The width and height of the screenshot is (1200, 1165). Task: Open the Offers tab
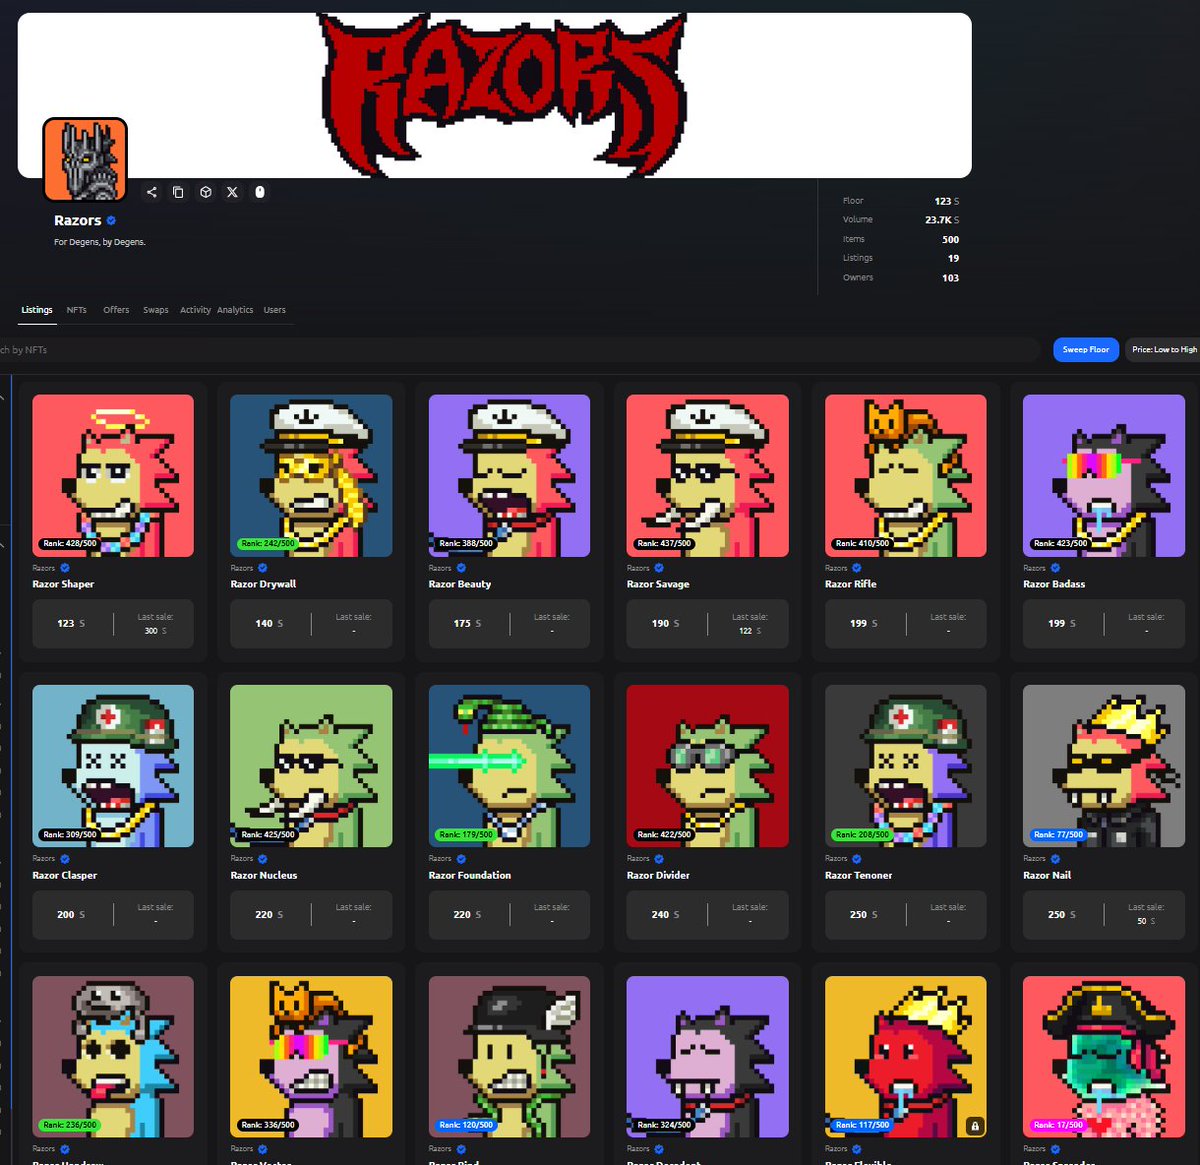click(116, 310)
